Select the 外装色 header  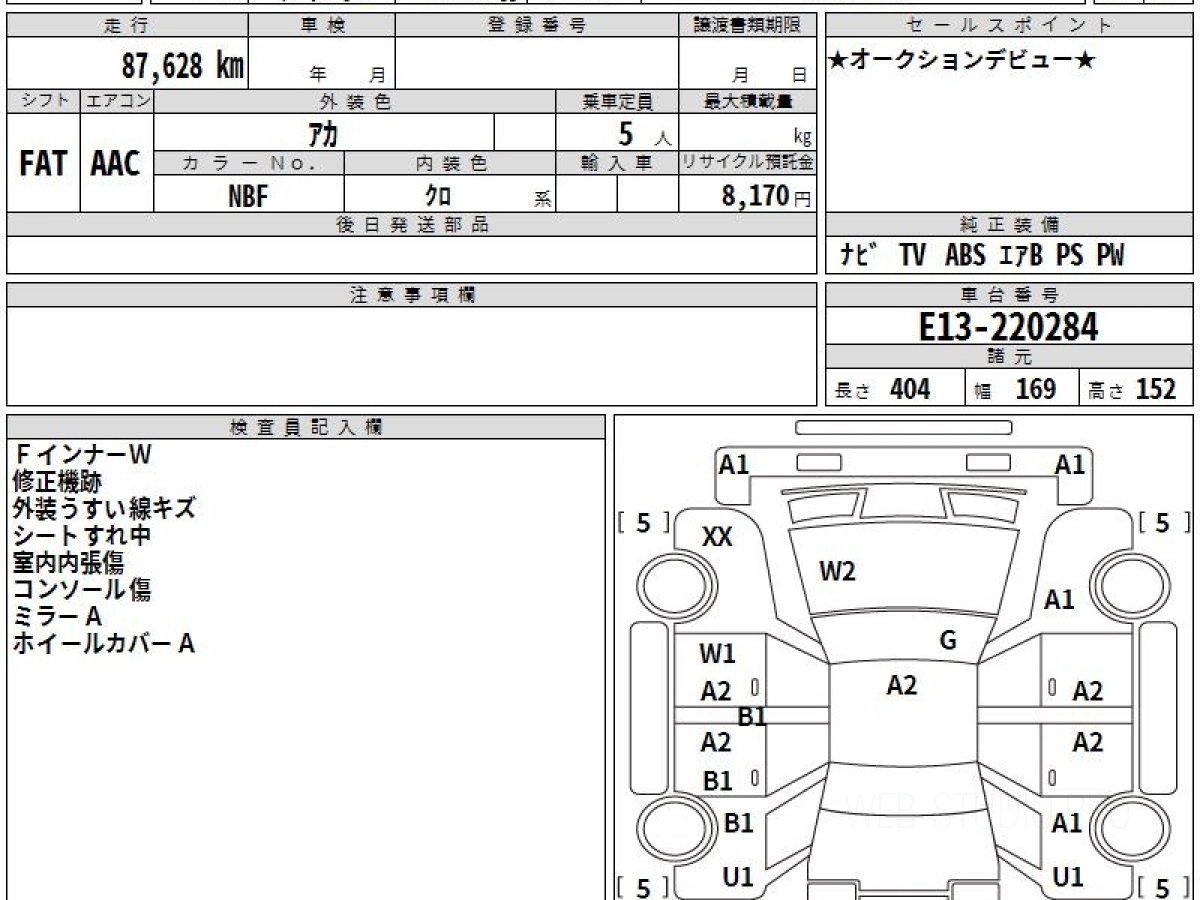click(355, 101)
